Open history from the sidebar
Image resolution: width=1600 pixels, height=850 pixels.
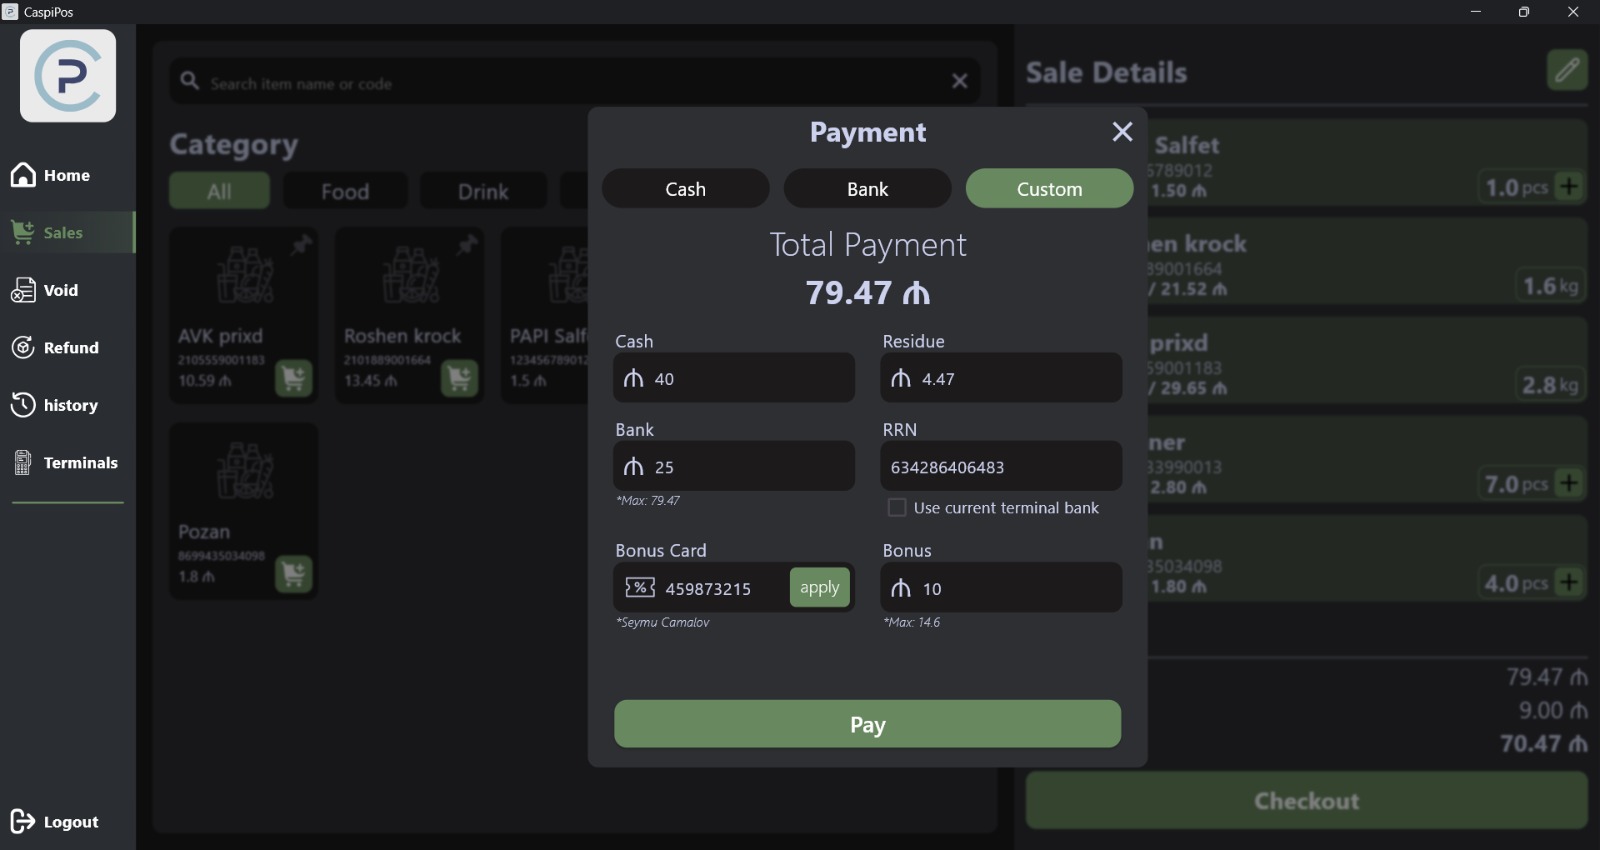pos(70,406)
